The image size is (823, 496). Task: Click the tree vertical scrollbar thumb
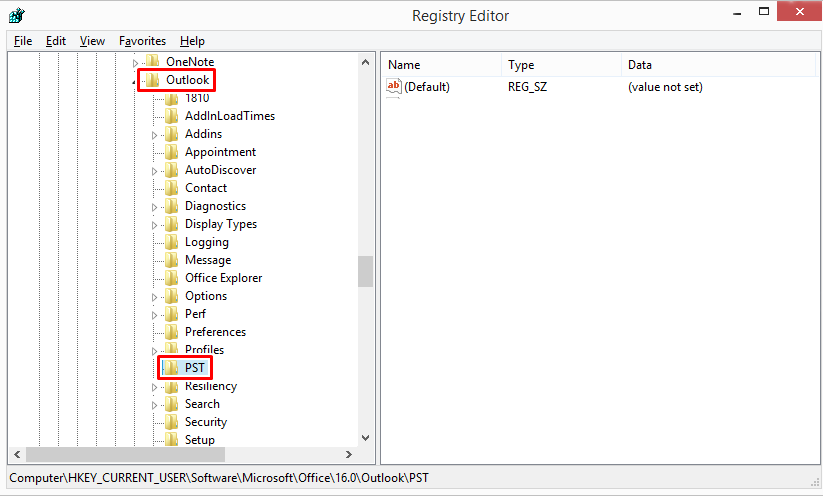[x=366, y=271]
